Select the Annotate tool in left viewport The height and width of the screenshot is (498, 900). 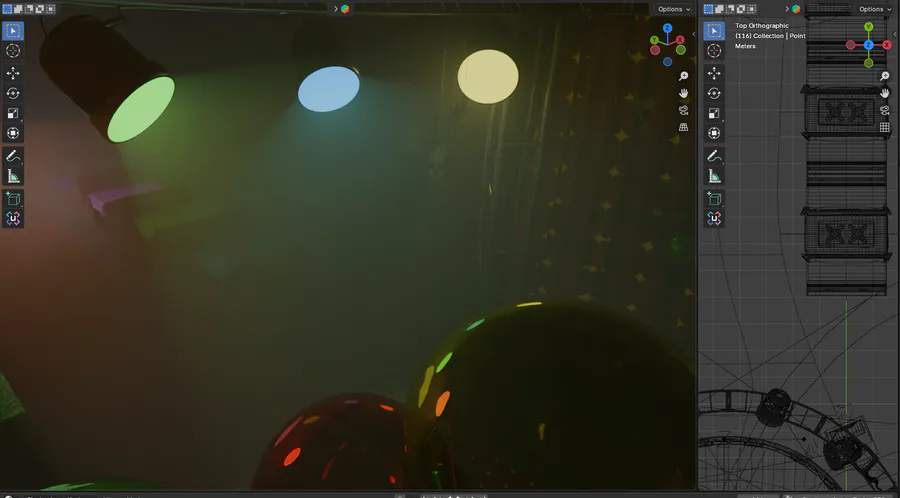13,155
